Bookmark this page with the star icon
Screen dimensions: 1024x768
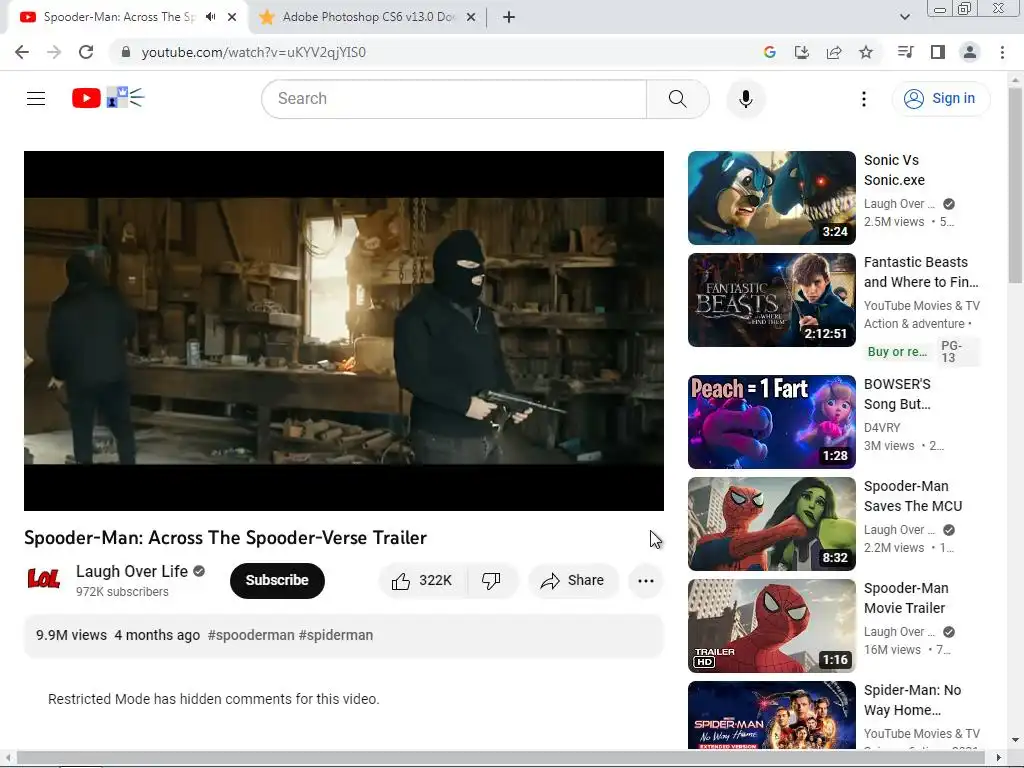coord(866,52)
